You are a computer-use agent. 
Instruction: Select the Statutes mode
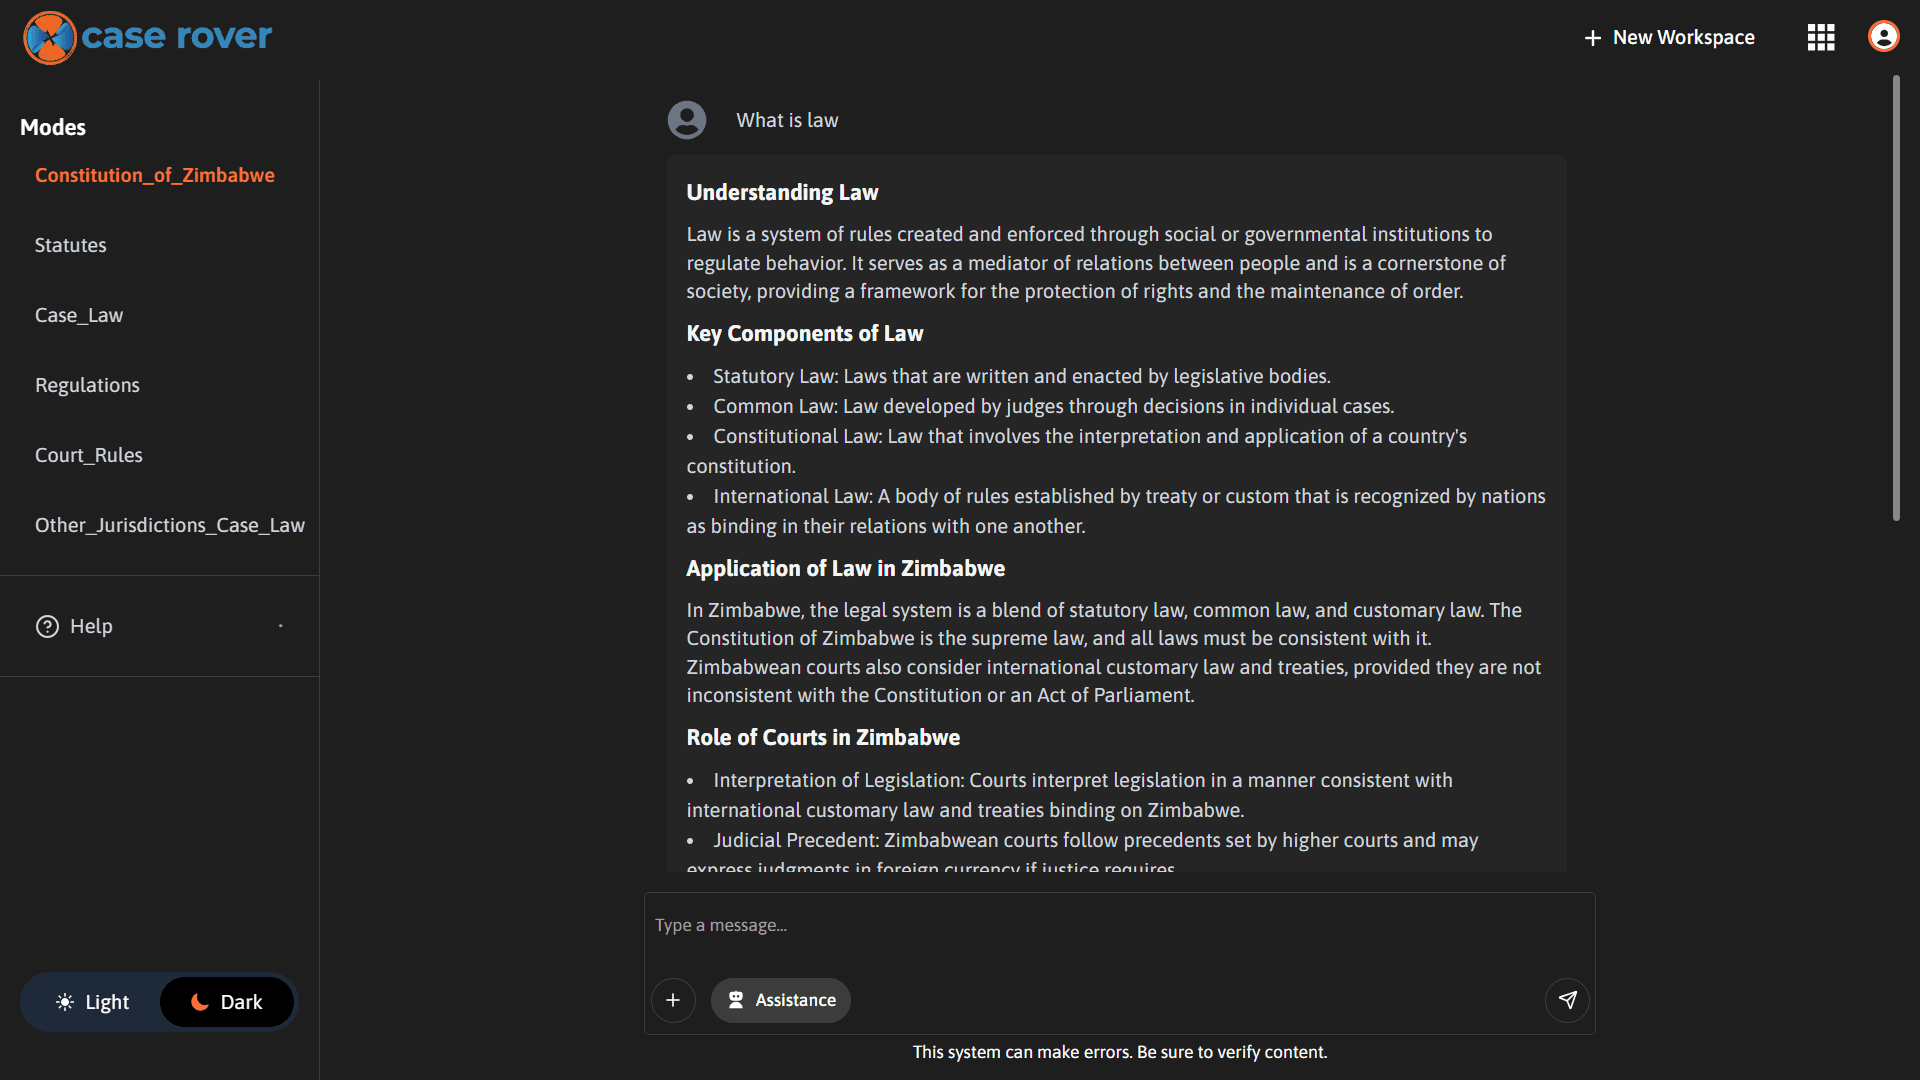point(71,245)
